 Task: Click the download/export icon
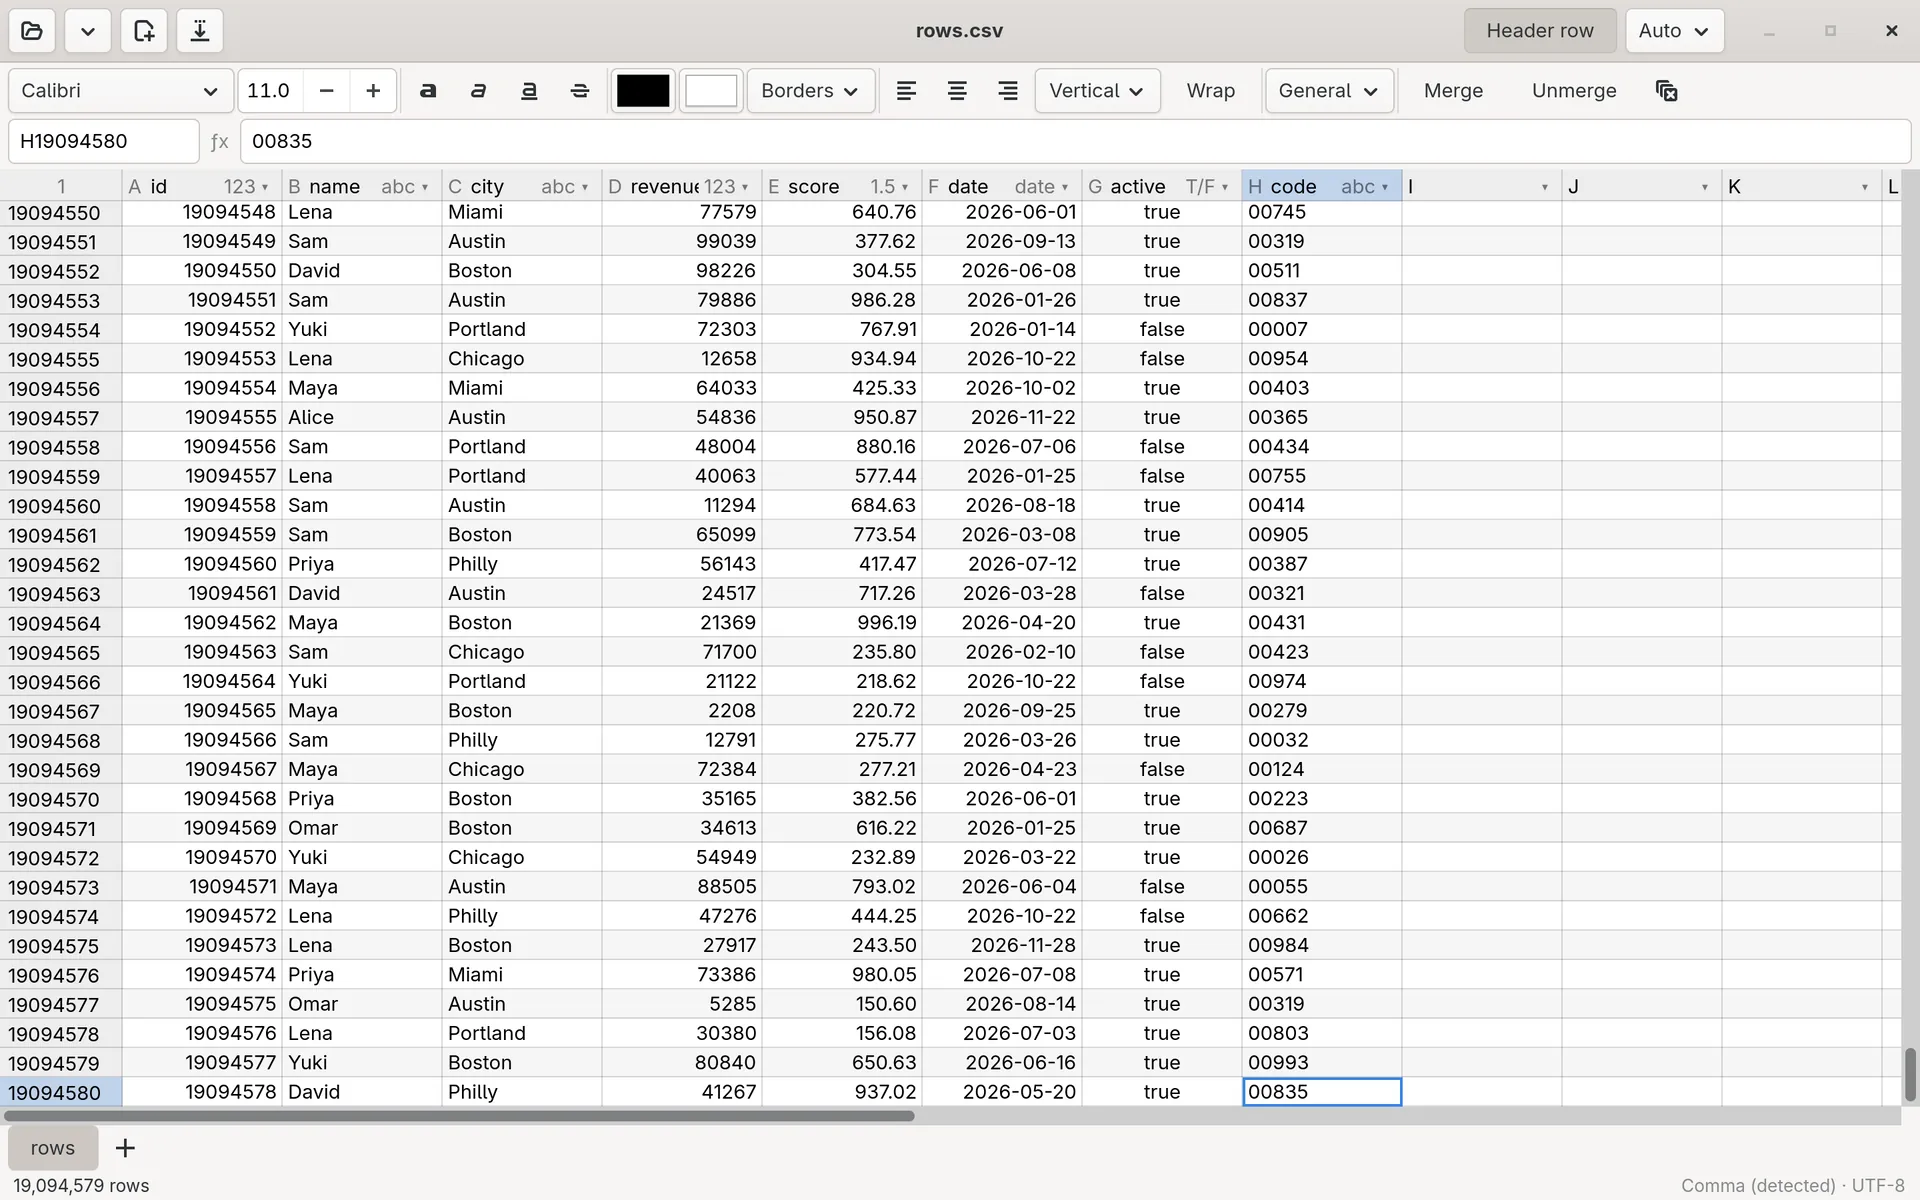pos(200,31)
